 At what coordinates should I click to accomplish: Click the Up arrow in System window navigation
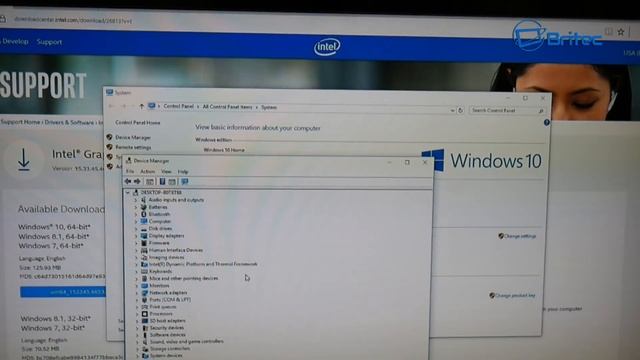pos(141,107)
